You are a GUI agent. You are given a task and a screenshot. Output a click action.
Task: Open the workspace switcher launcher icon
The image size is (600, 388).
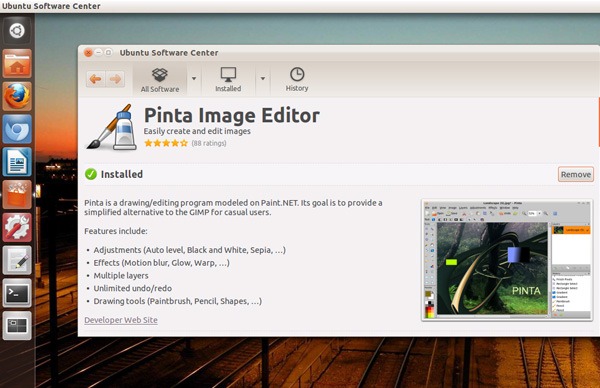tap(17, 326)
